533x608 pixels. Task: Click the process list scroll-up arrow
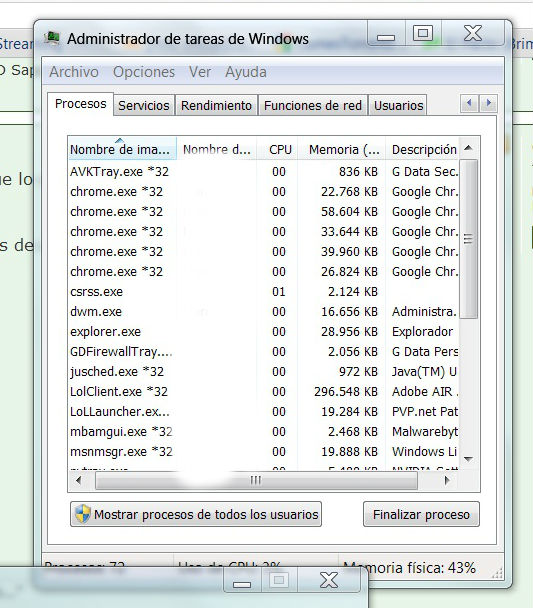pyautogui.click(x=468, y=148)
